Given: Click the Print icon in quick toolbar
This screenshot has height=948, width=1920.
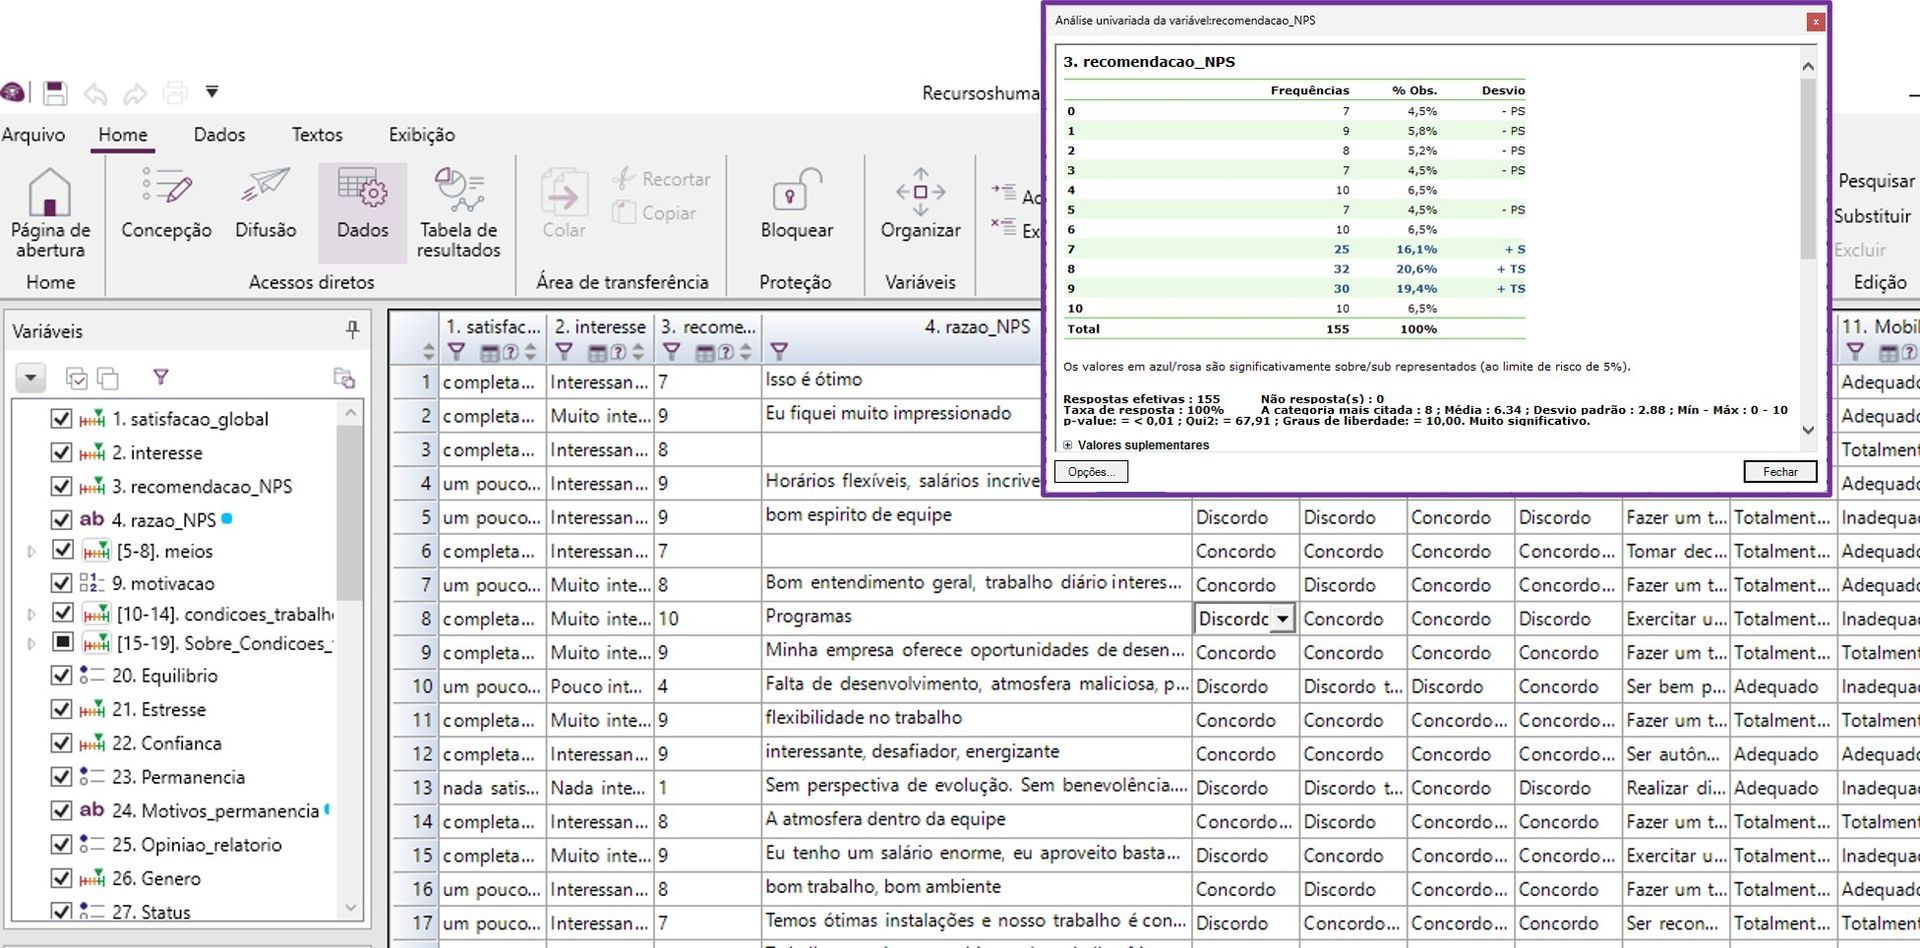Looking at the screenshot, I should [x=175, y=93].
